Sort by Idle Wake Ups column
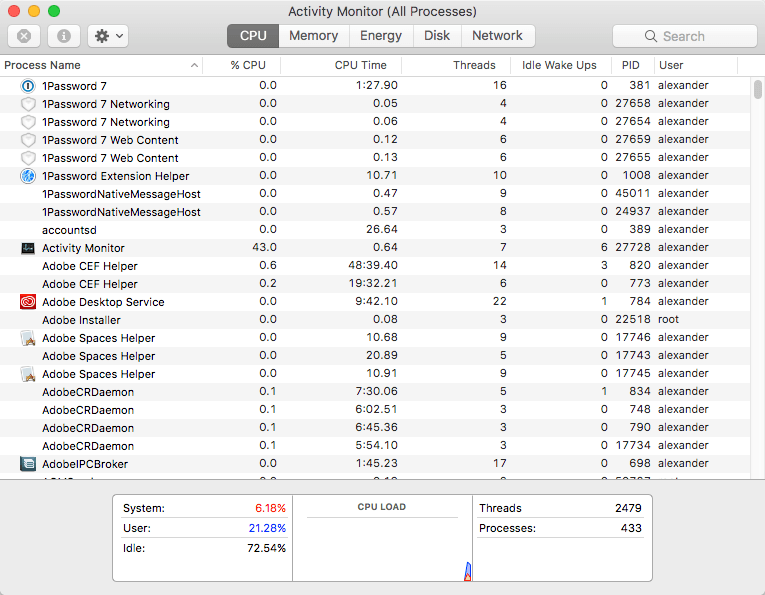Viewport: 765px width, 595px height. pyautogui.click(x=559, y=65)
